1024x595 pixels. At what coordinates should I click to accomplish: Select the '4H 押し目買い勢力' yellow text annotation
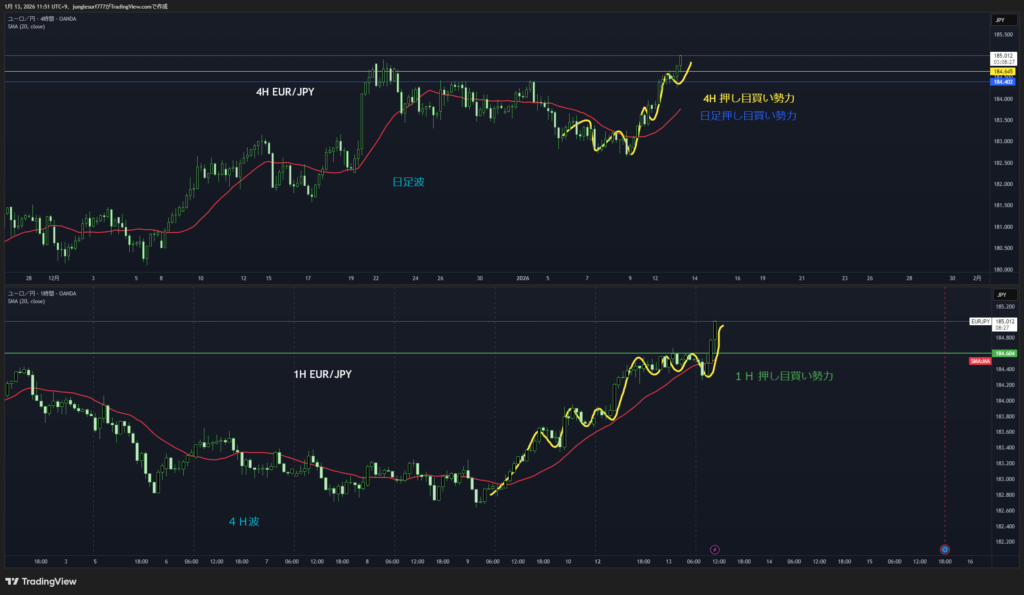tap(749, 98)
